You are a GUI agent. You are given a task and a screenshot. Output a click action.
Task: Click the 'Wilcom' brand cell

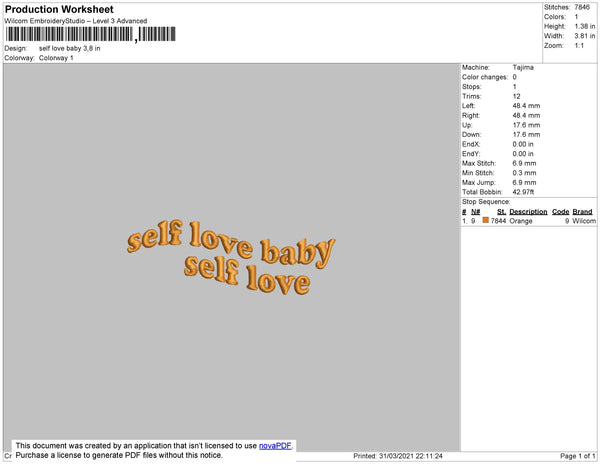click(584, 221)
